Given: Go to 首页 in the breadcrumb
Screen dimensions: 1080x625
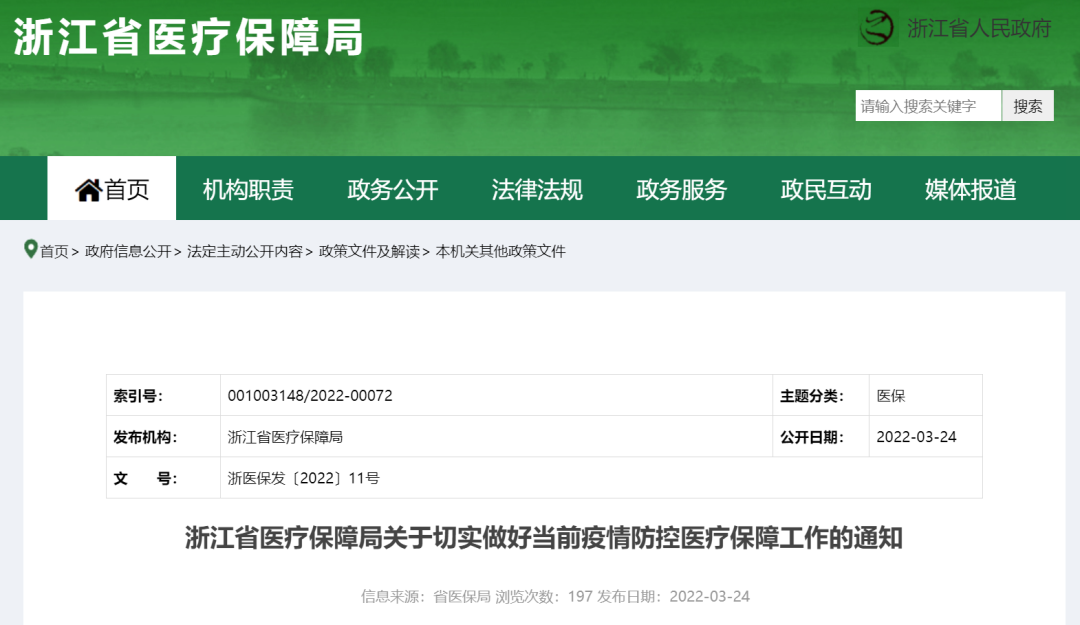Looking at the screenshot, I should tap(54, 252).
